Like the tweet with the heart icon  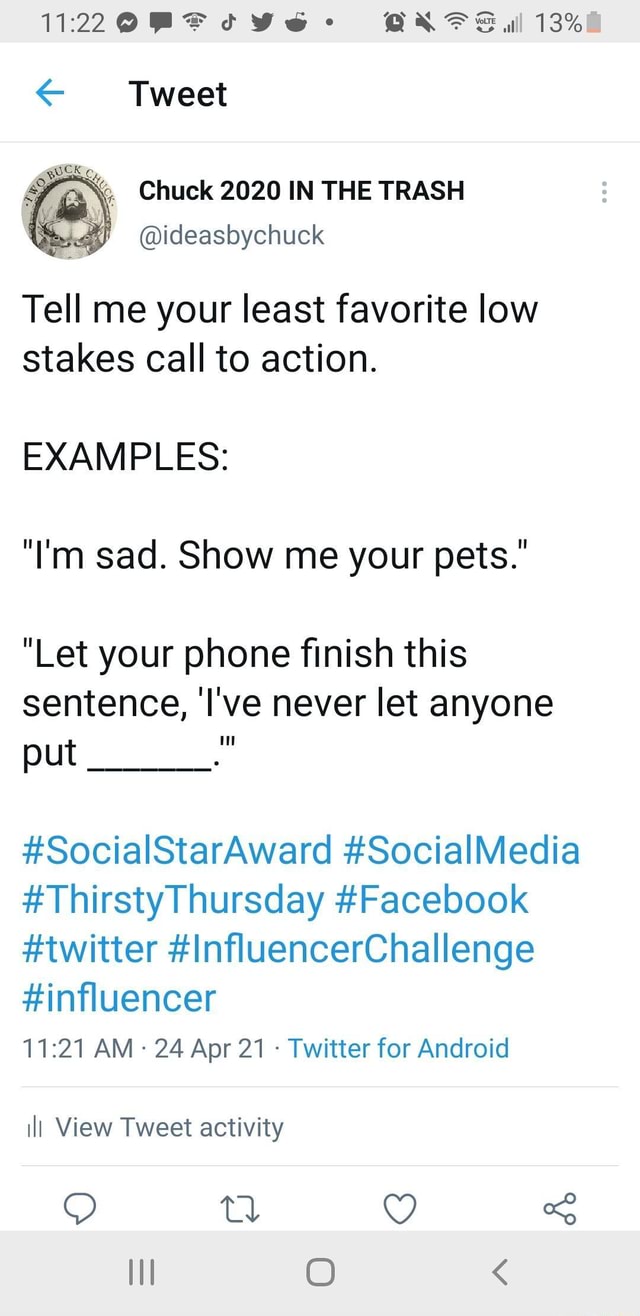[400, 1209]
